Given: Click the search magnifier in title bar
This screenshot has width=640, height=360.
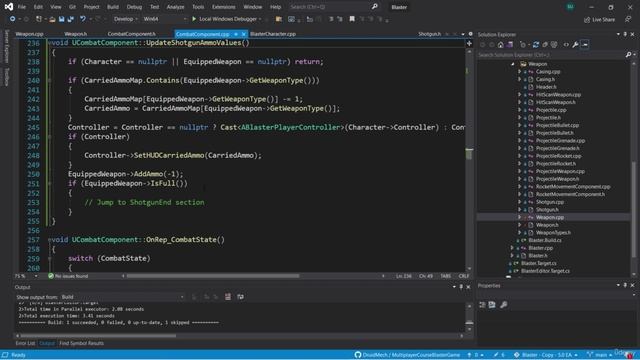Looking at the screenshot, I should tap(375, 7).
